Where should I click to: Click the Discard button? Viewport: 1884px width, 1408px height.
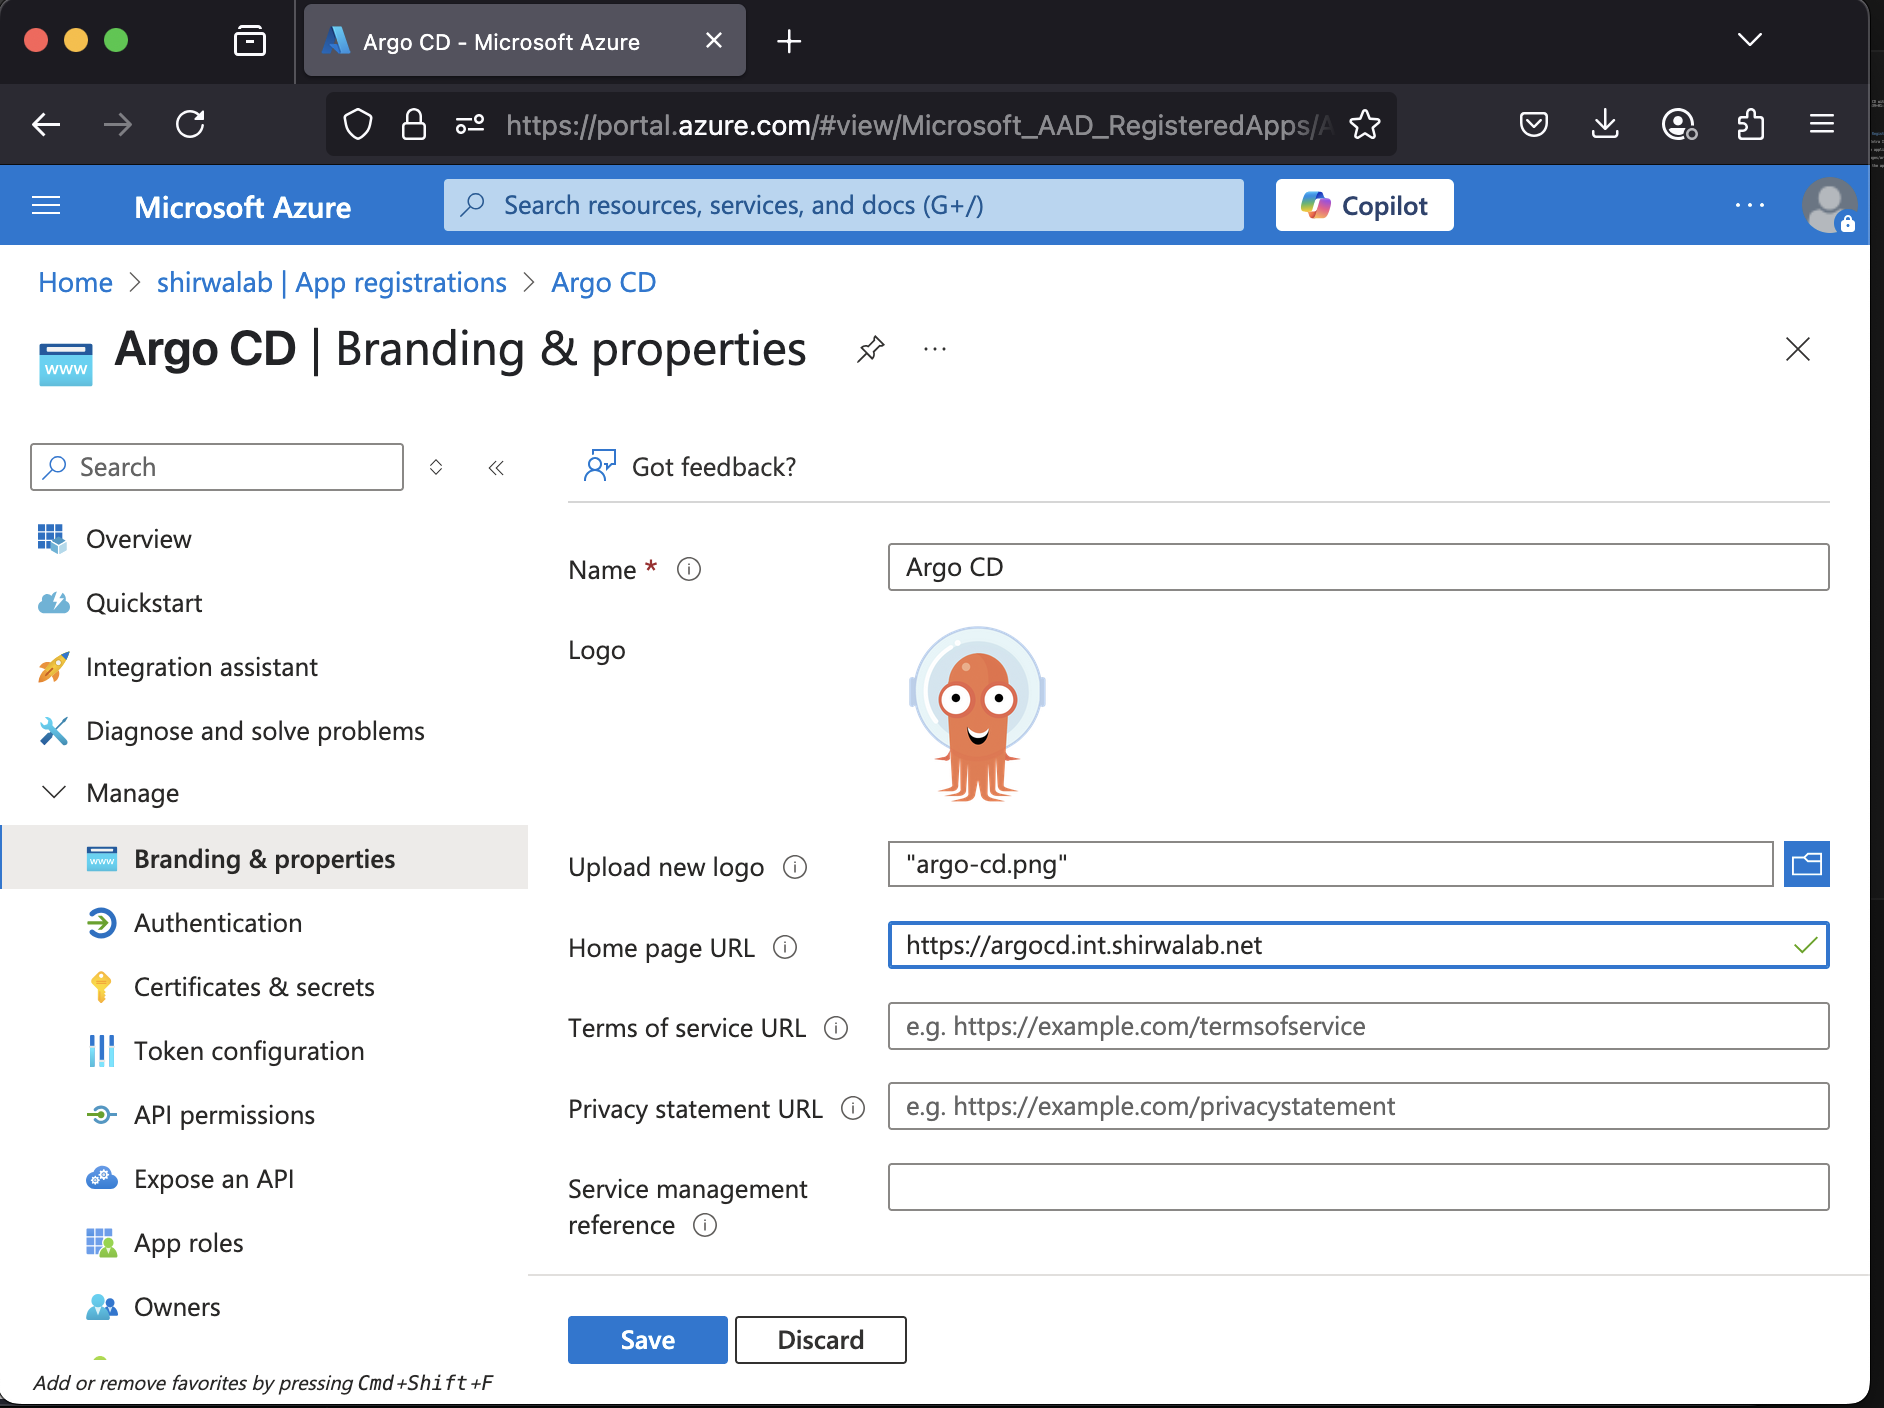pos(820,1340)
